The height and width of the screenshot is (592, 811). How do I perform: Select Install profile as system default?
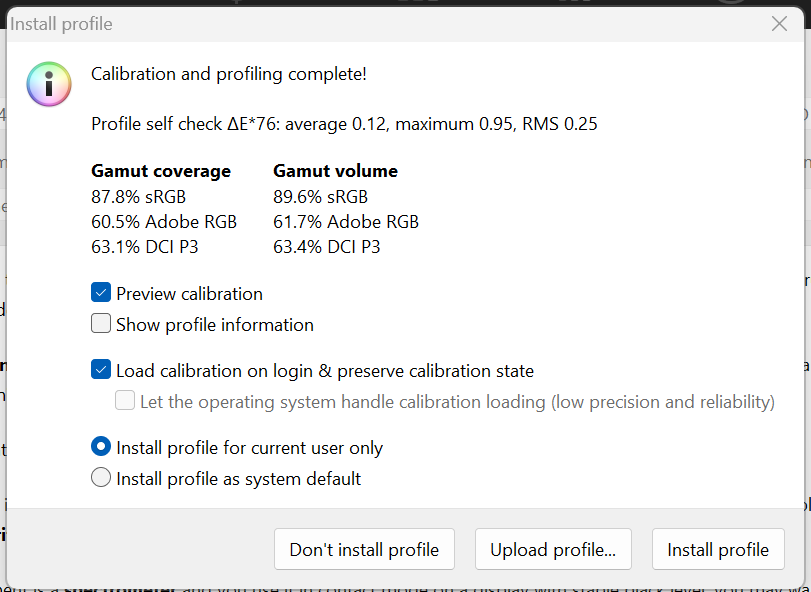click(101, 478)
